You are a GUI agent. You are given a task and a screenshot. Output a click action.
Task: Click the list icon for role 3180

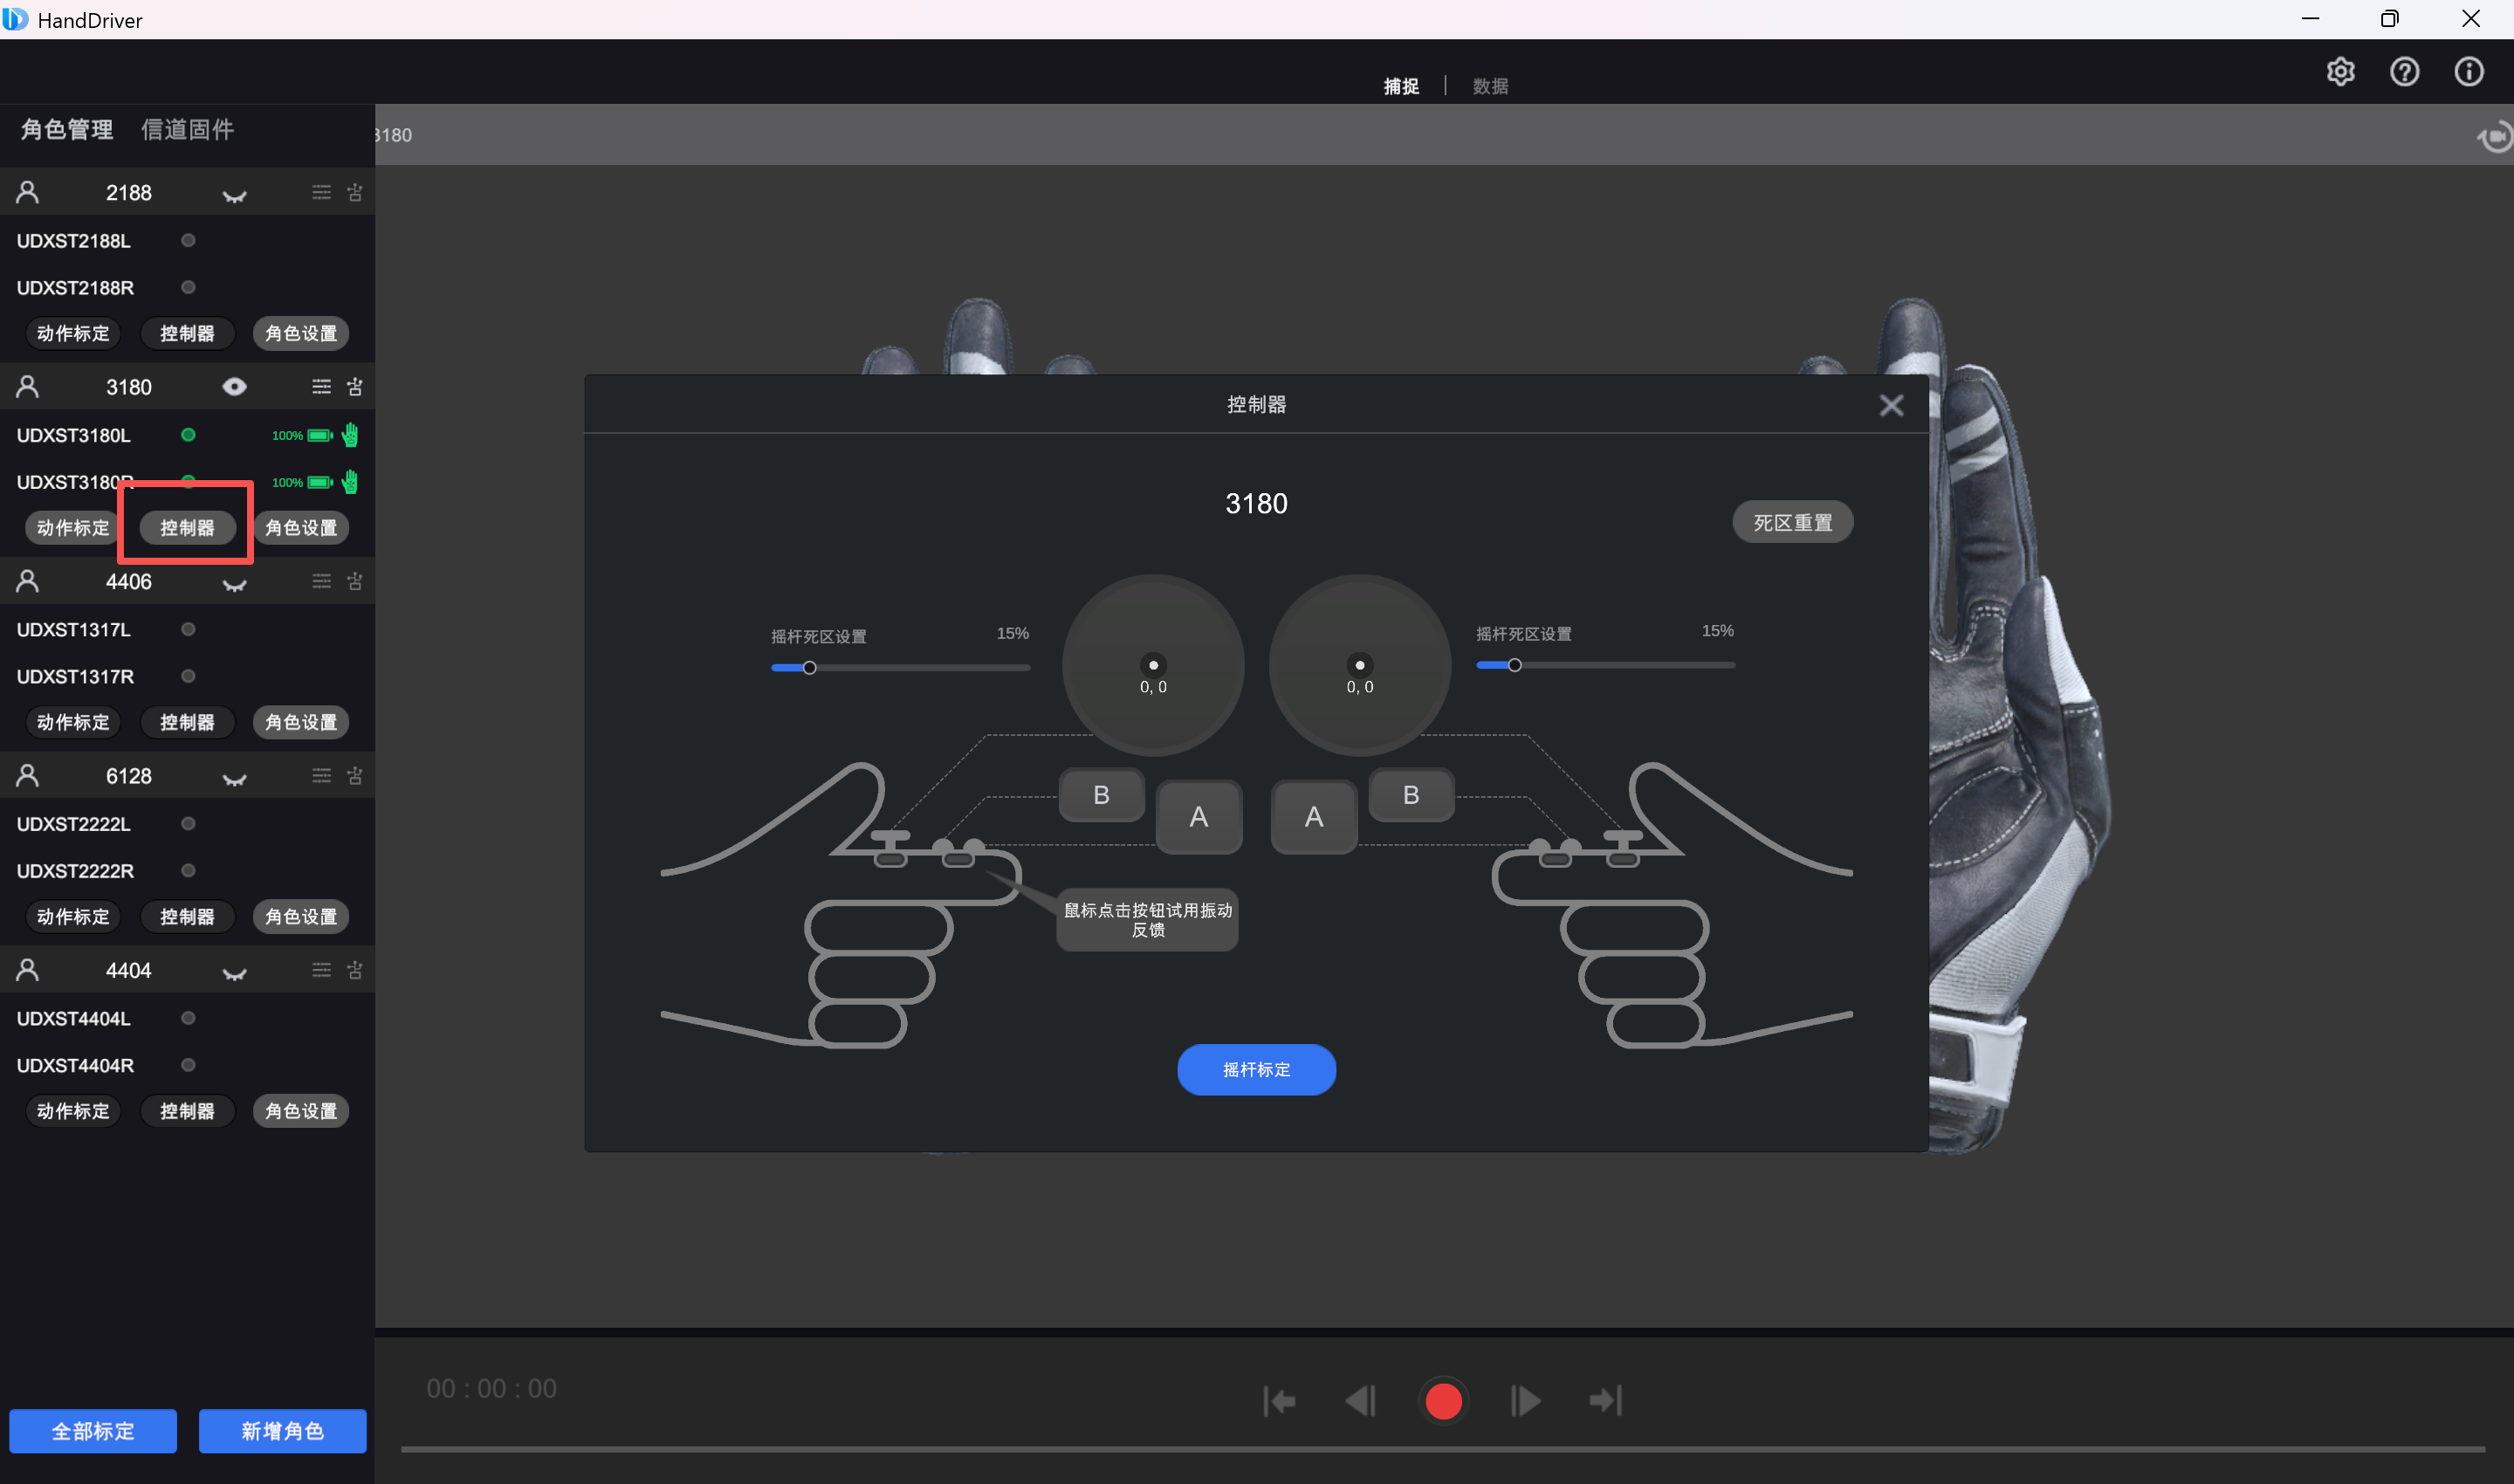coord(321,387)
